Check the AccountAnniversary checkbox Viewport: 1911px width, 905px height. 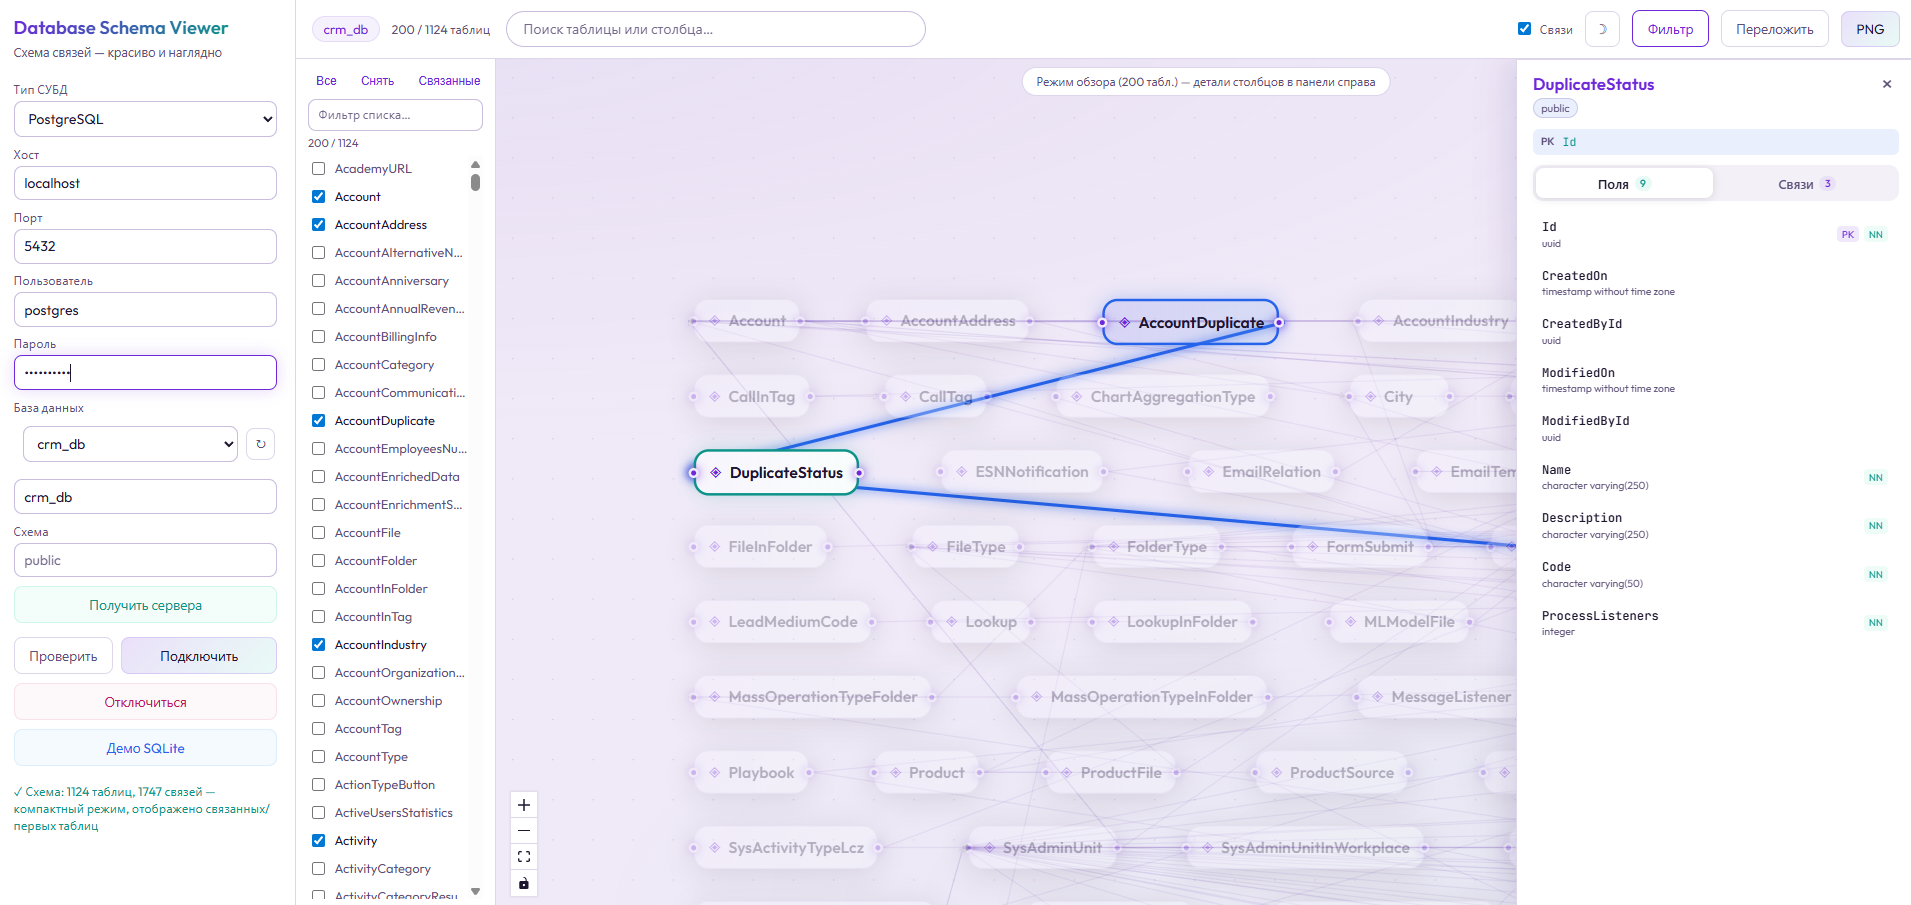tap(318, 281)
